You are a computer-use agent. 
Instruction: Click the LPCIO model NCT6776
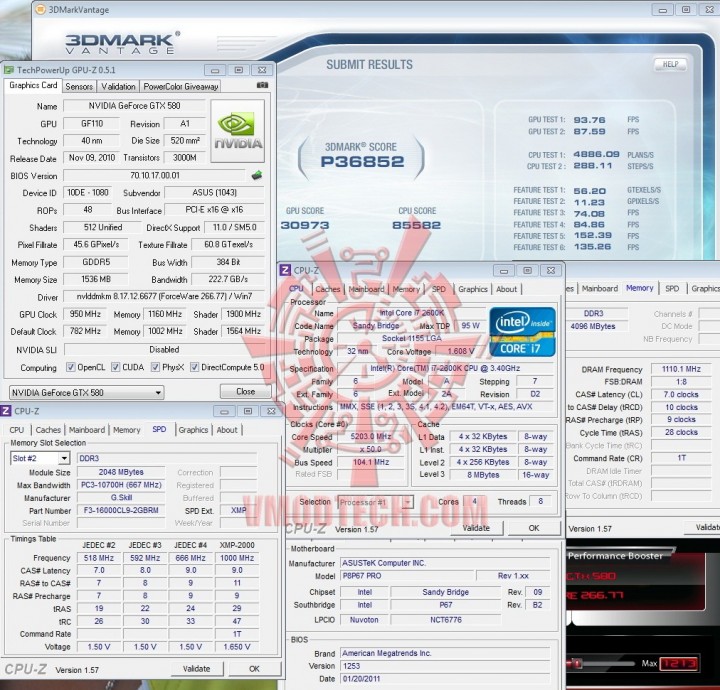[446, 620]
